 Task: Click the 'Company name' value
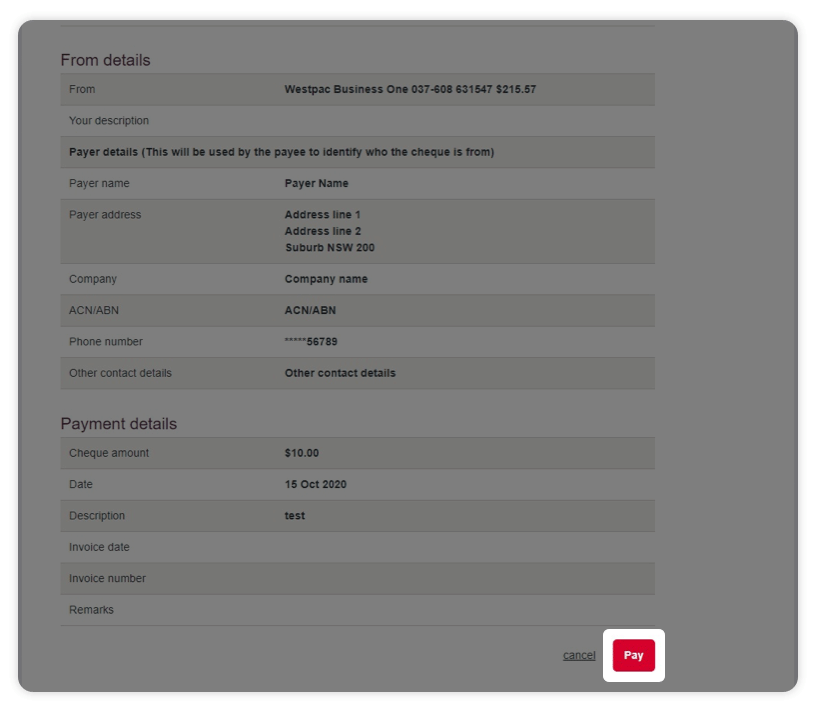[326, 279]
